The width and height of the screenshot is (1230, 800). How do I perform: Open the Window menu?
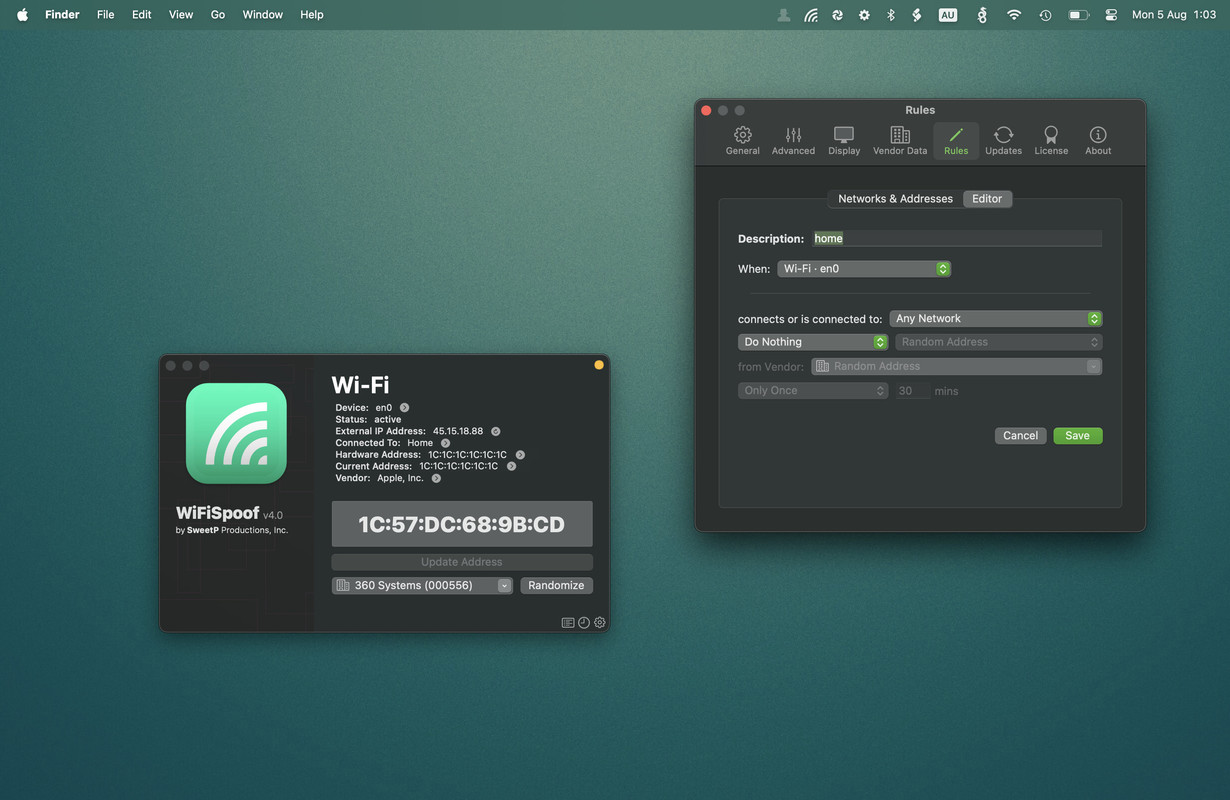click(263, 15)
